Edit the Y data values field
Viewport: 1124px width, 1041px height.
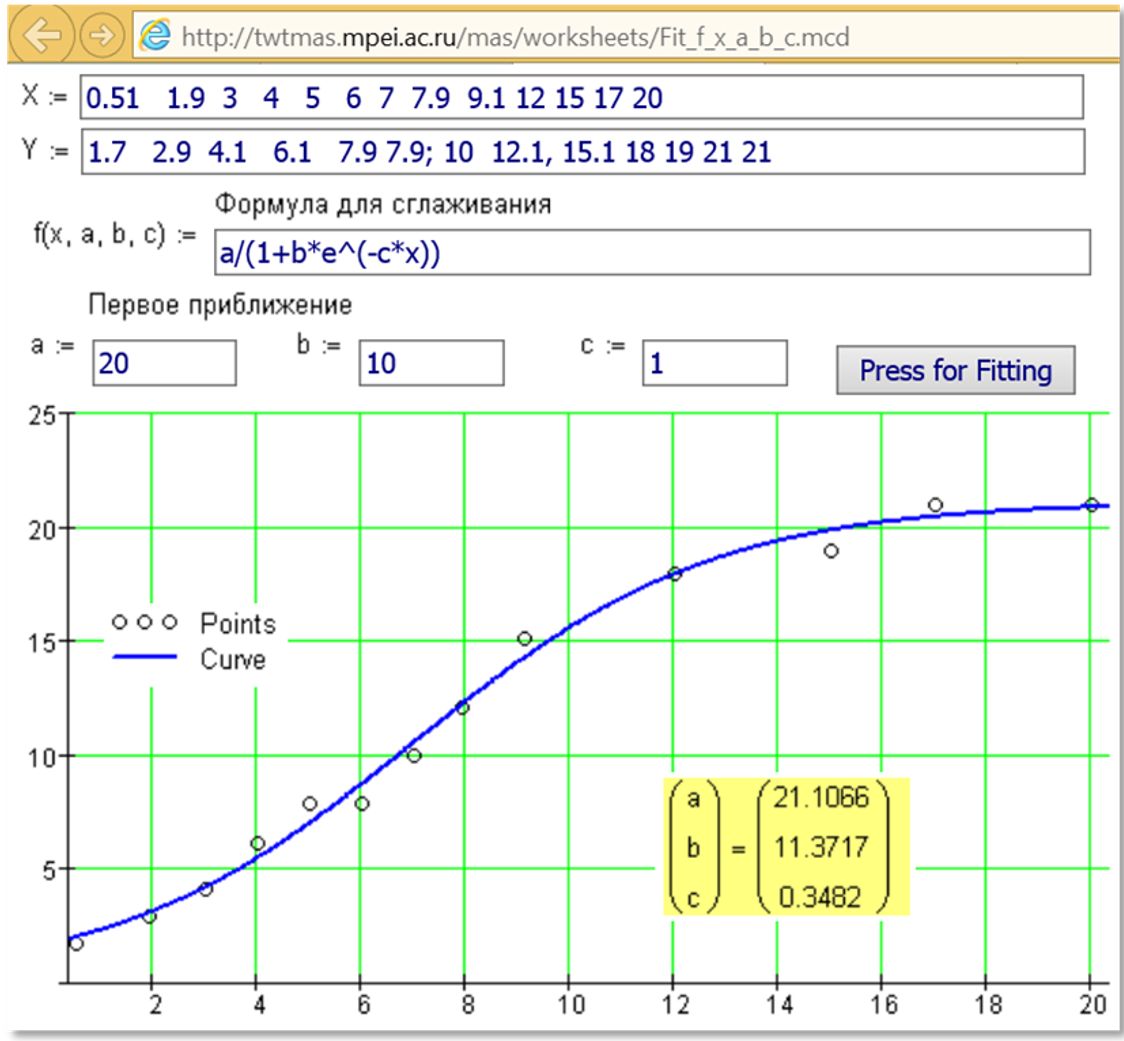coord(583,151)
